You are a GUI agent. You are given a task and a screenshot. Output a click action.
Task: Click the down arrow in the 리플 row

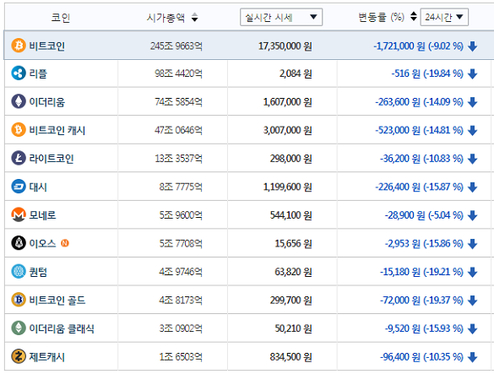[473, 74]
